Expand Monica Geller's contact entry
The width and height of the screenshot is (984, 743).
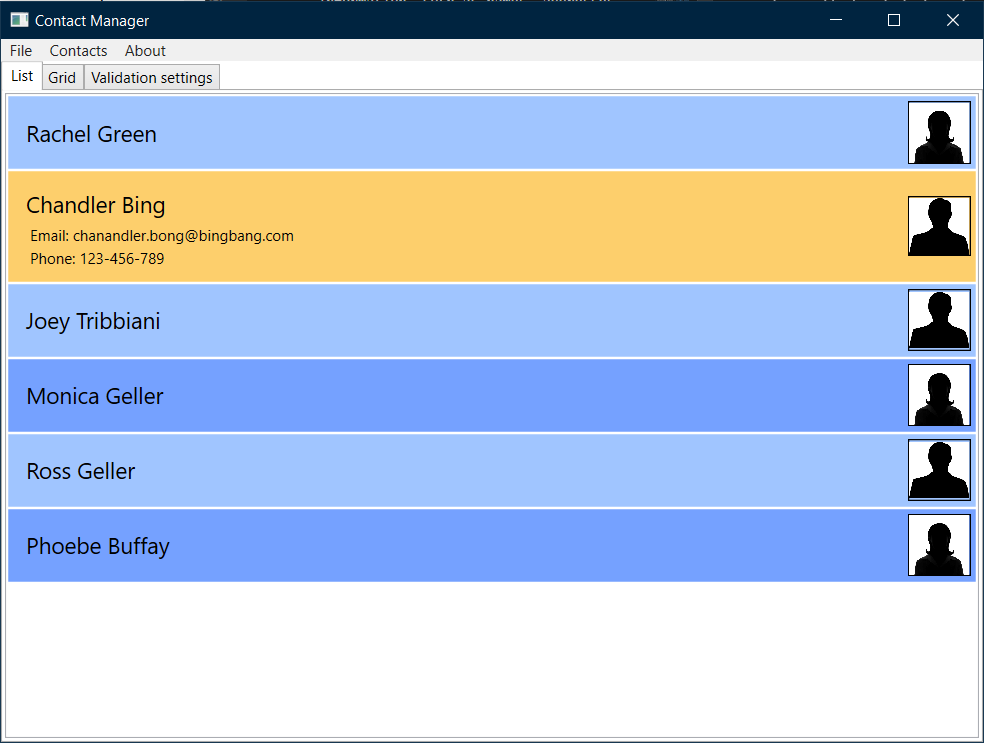point(95,396)
